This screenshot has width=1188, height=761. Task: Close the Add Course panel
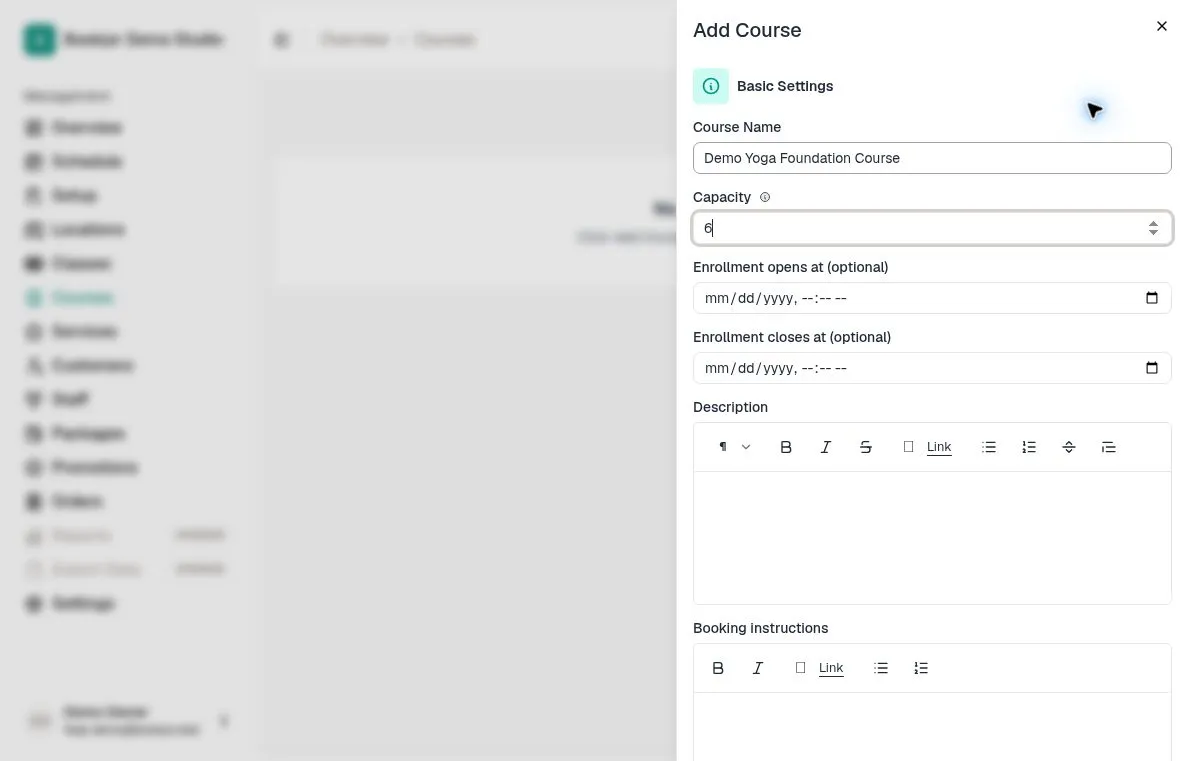click(x=1161, y=27)
